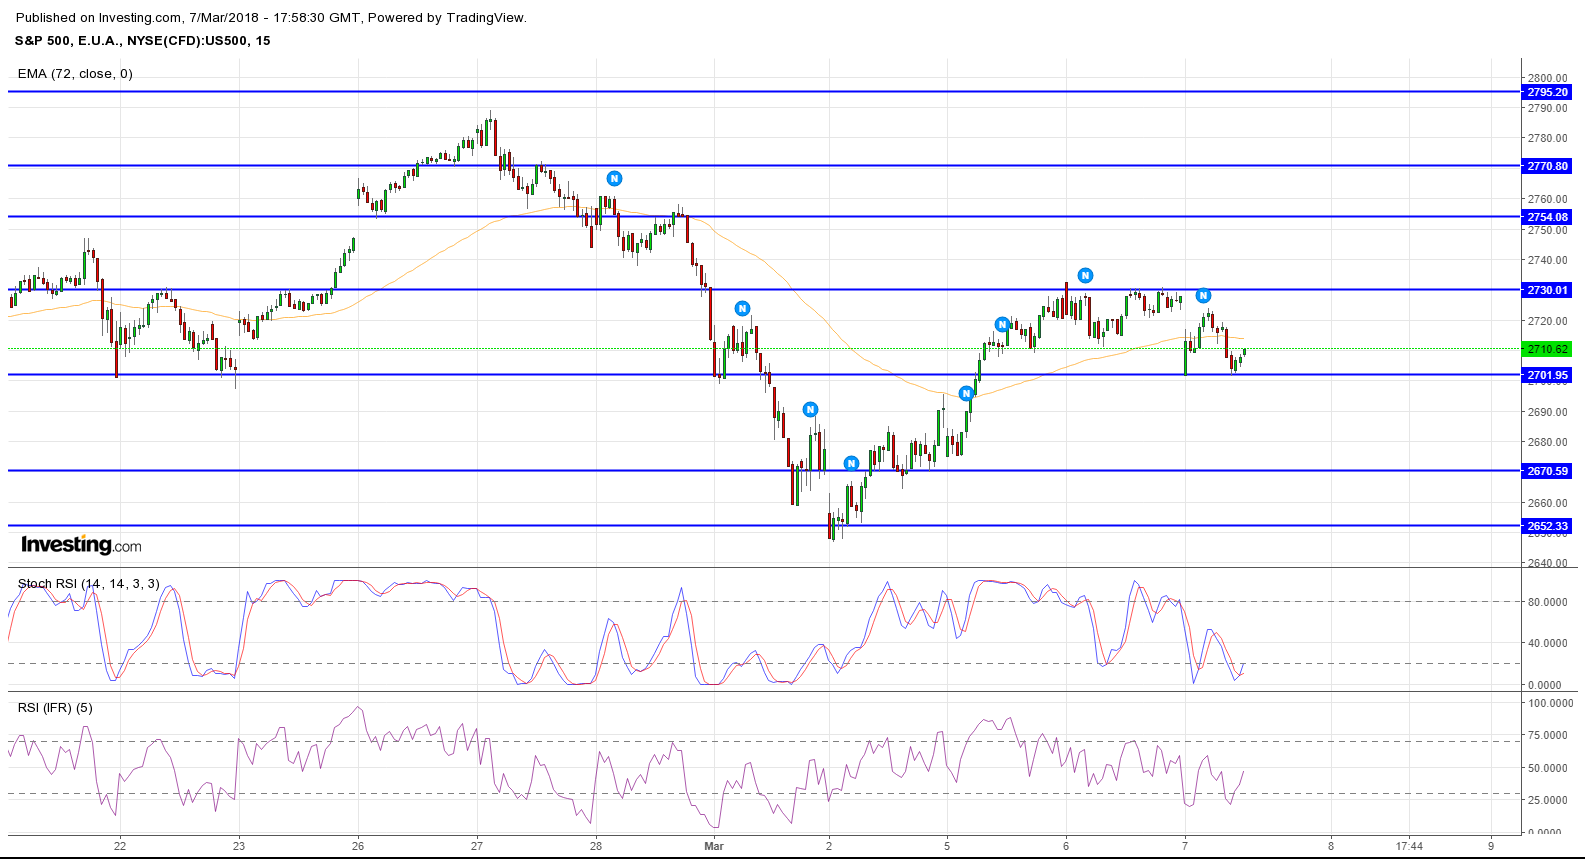Click the EMA (72, close, 0) indicator label

pyautogui.click(x=75, y=74)
